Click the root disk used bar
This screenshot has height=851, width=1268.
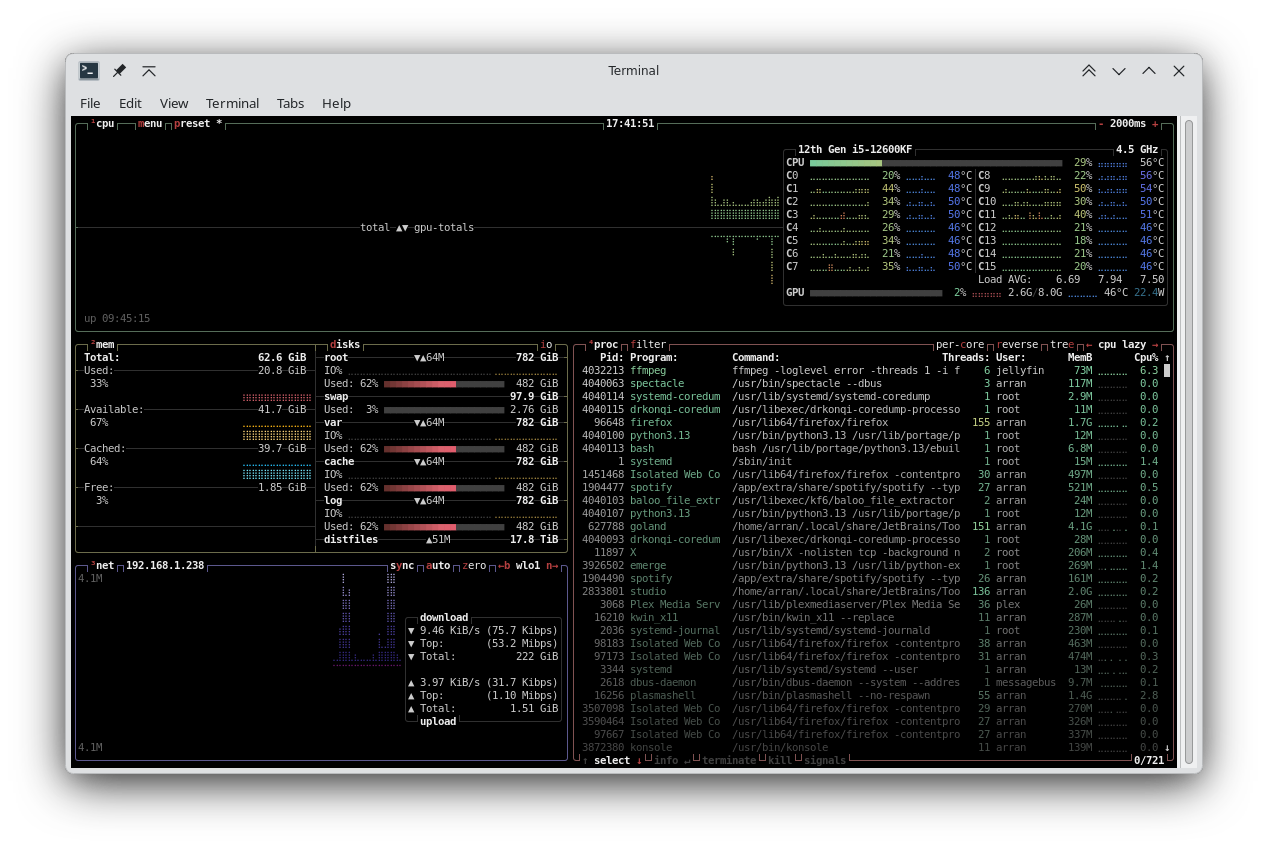tap(444, 384)
